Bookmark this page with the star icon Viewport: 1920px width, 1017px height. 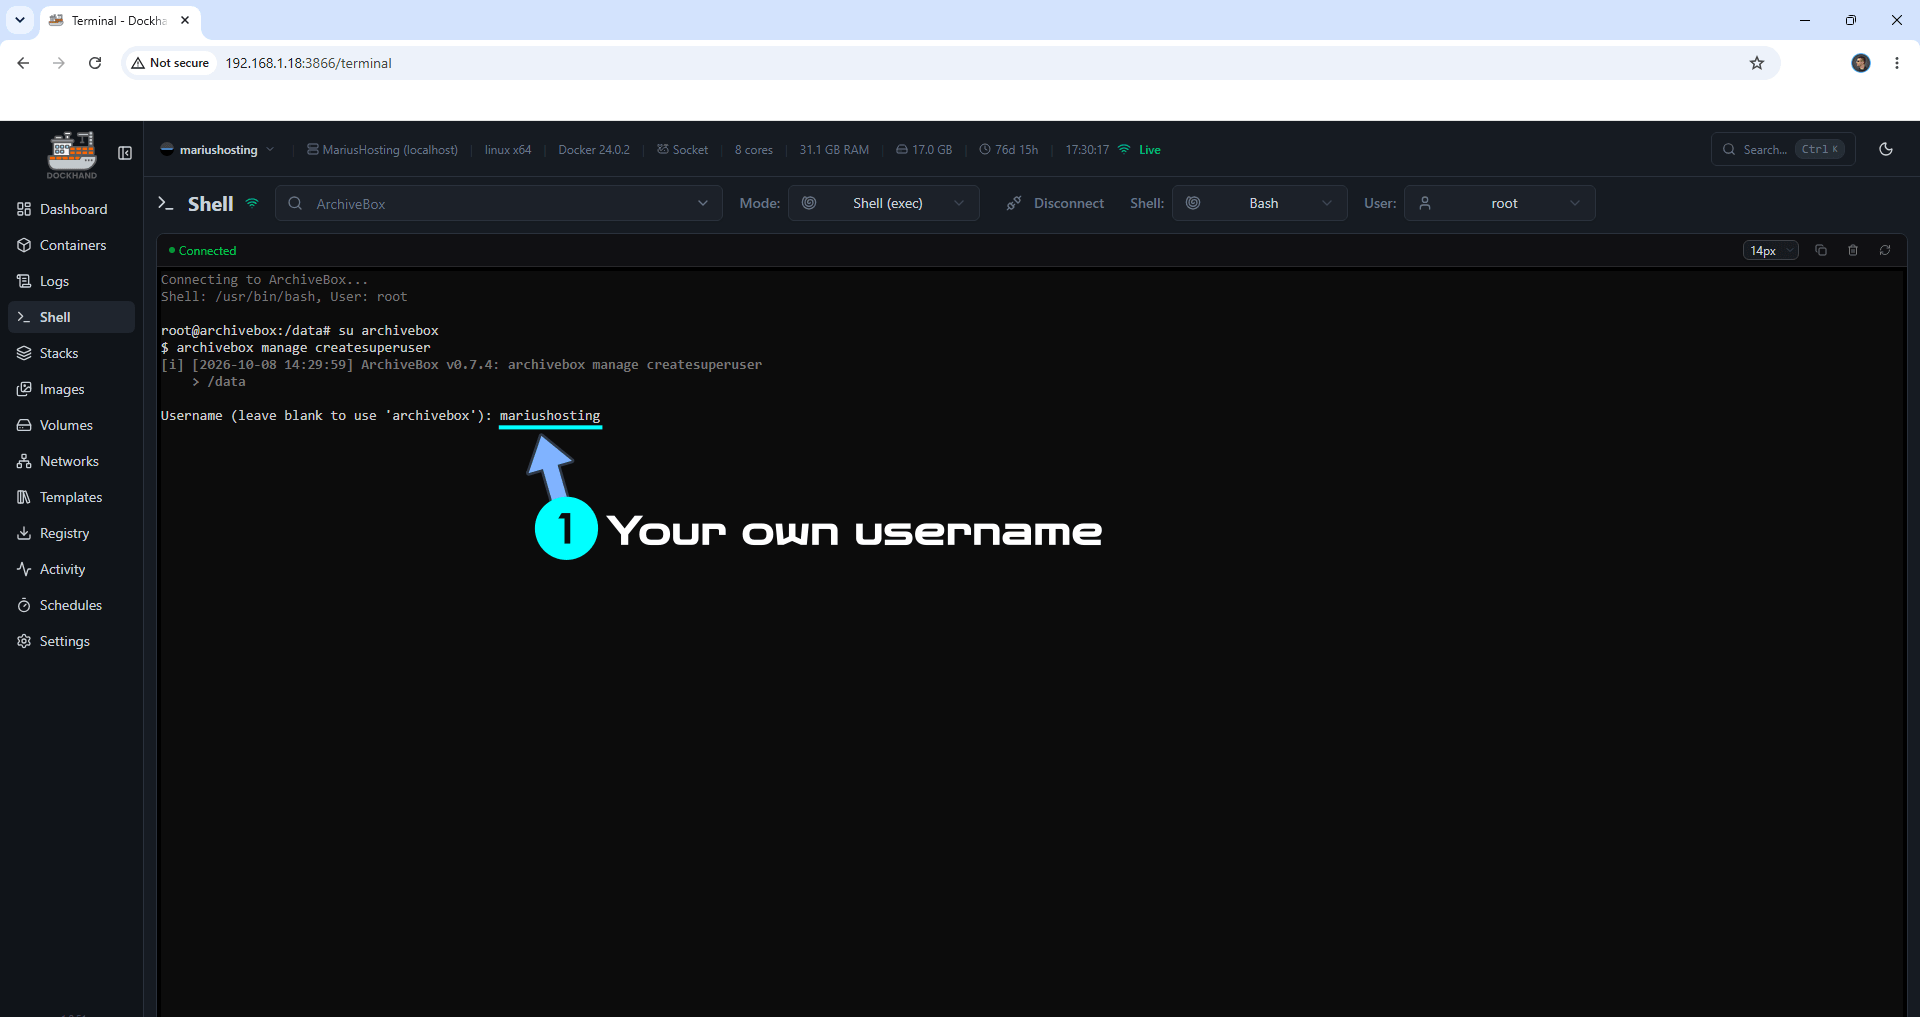[x=1757, y=63]
